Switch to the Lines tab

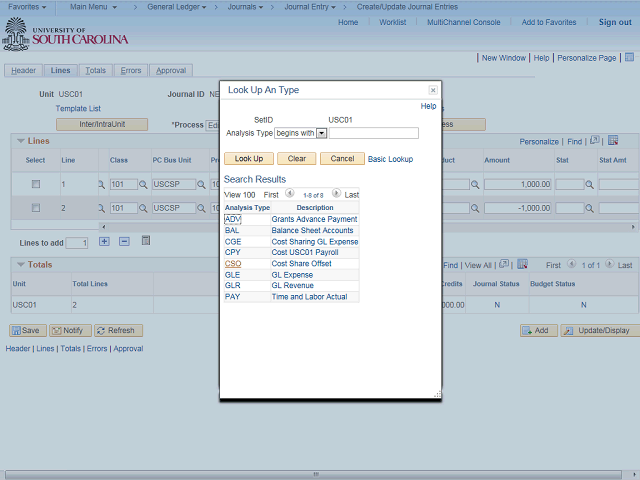tap(60, 70)
